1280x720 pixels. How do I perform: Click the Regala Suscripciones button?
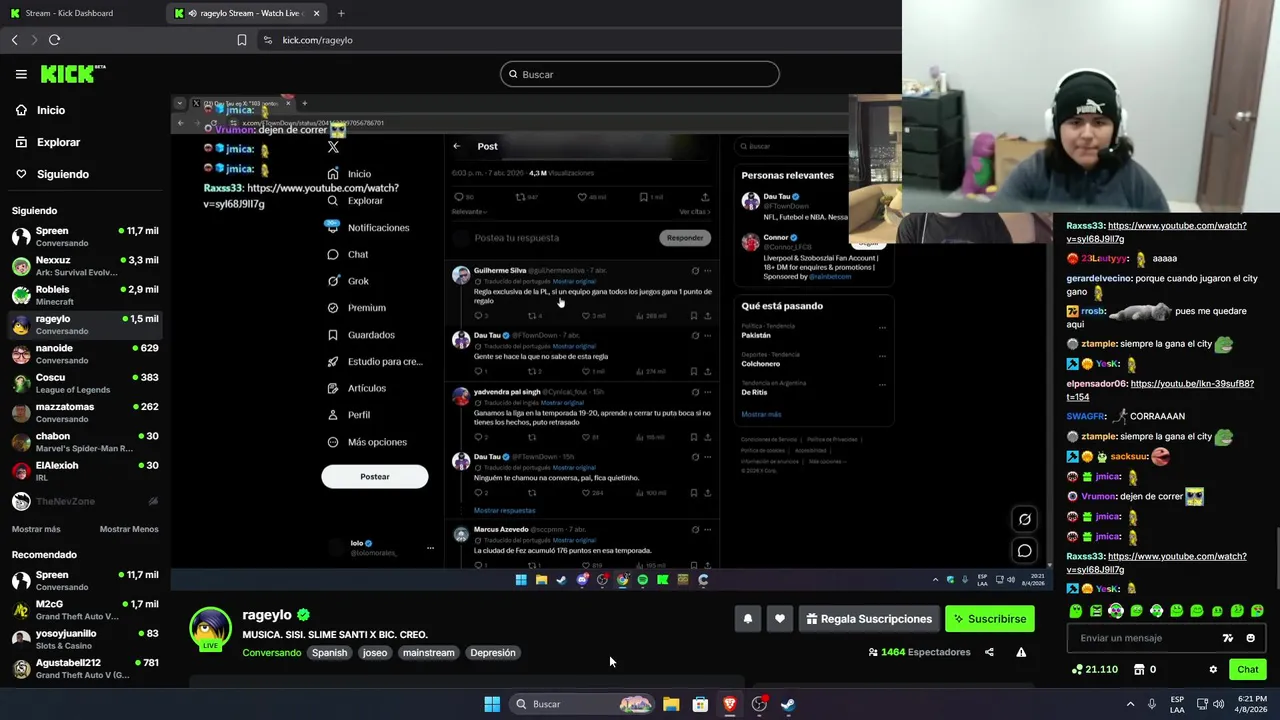pos(867,619)
